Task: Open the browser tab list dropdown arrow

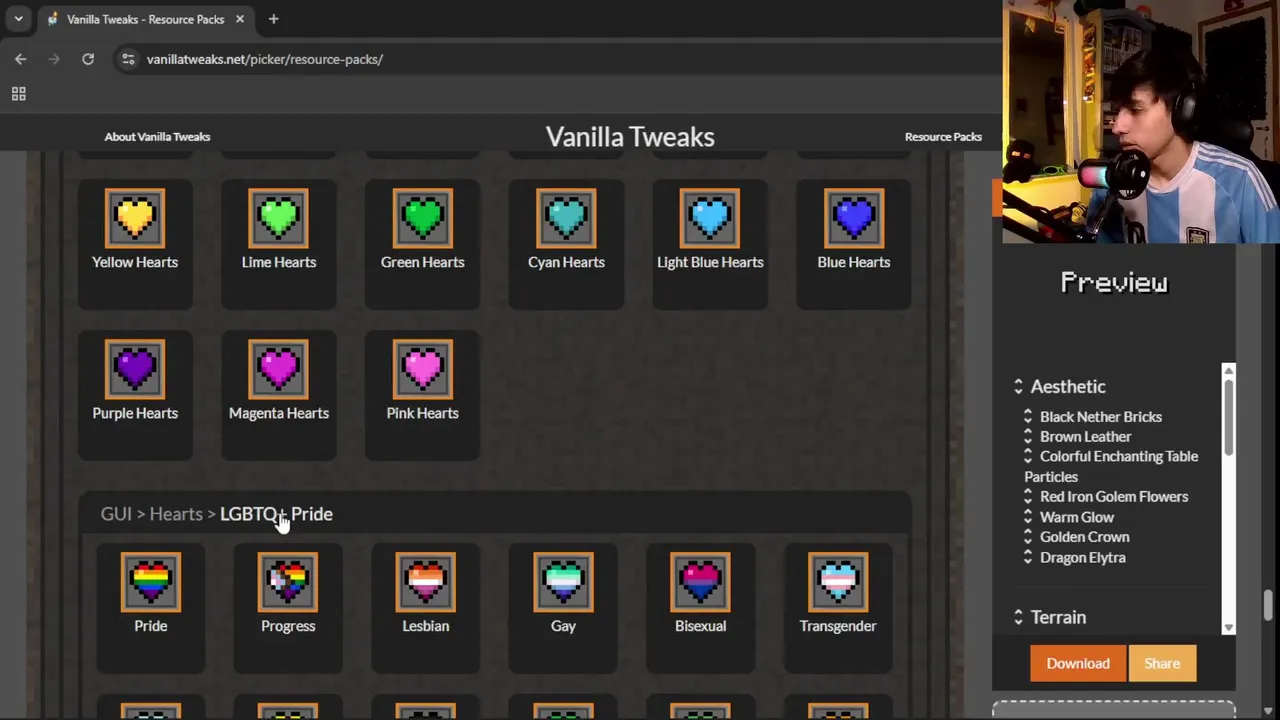Action: pyautogui.click(x=18, y=19)
